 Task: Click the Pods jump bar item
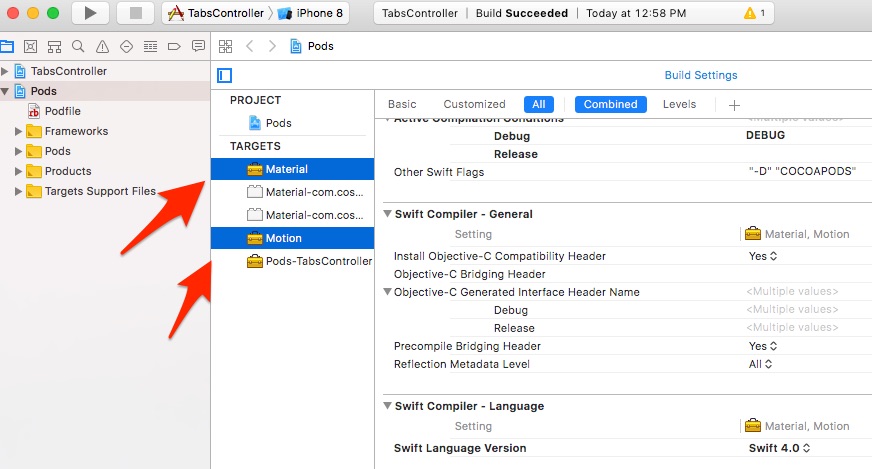(x=312, y=46)
